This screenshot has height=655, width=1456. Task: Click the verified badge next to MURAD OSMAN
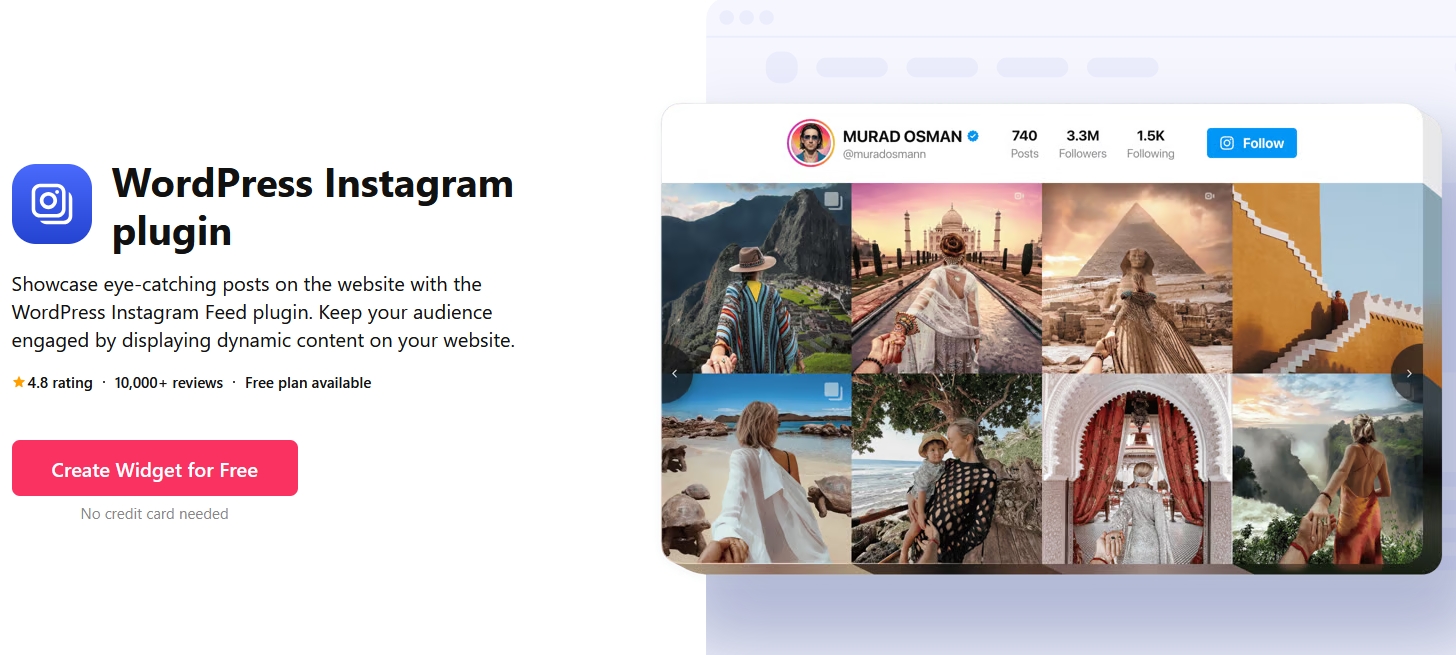coord(973,136)
